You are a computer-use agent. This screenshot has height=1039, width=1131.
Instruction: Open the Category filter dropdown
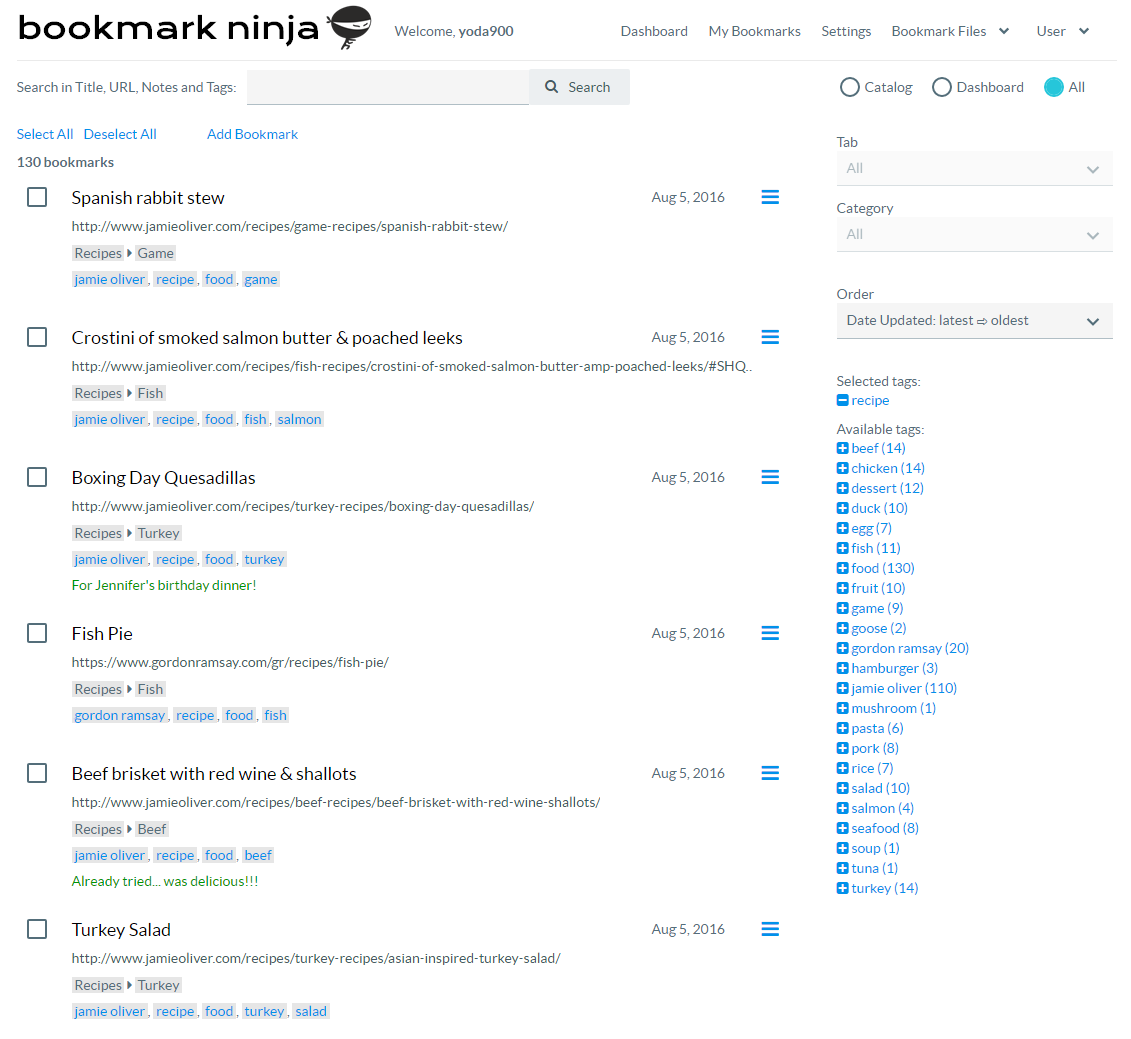tap(974, 234)
